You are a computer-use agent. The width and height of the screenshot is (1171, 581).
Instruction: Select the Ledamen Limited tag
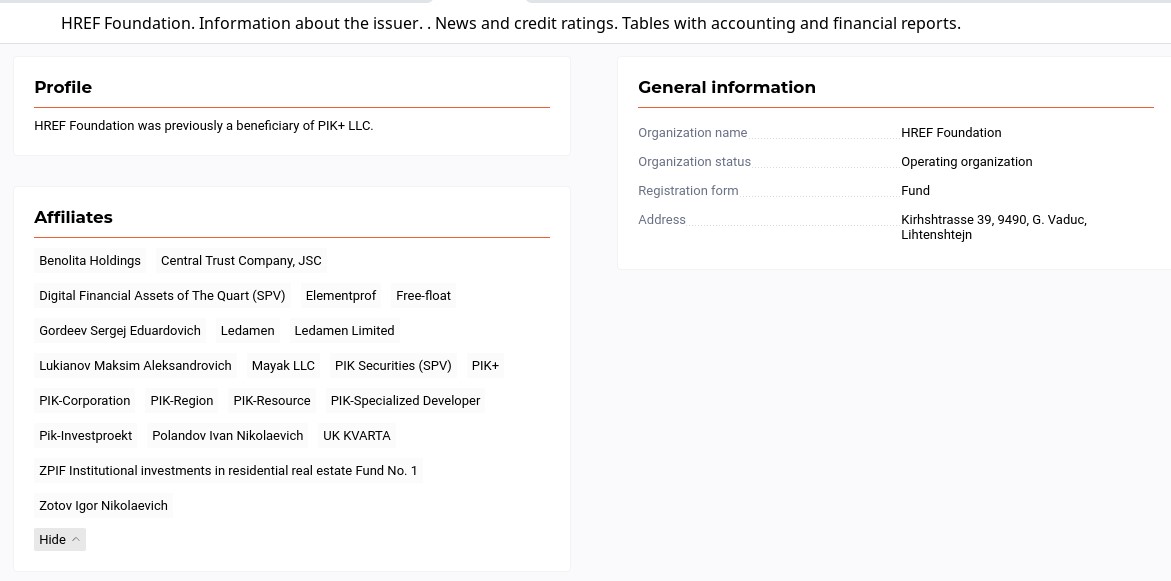[x=344, y=331]
